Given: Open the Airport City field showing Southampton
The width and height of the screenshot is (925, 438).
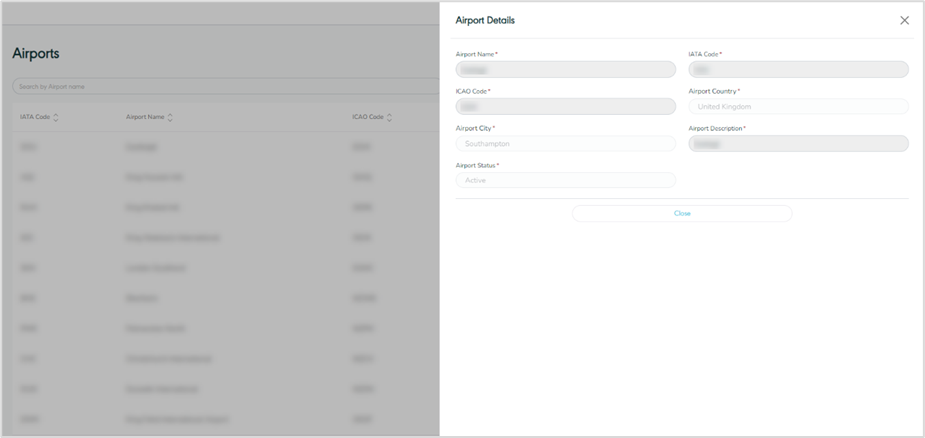Looking at the screenshot, I should click(565, 144).
